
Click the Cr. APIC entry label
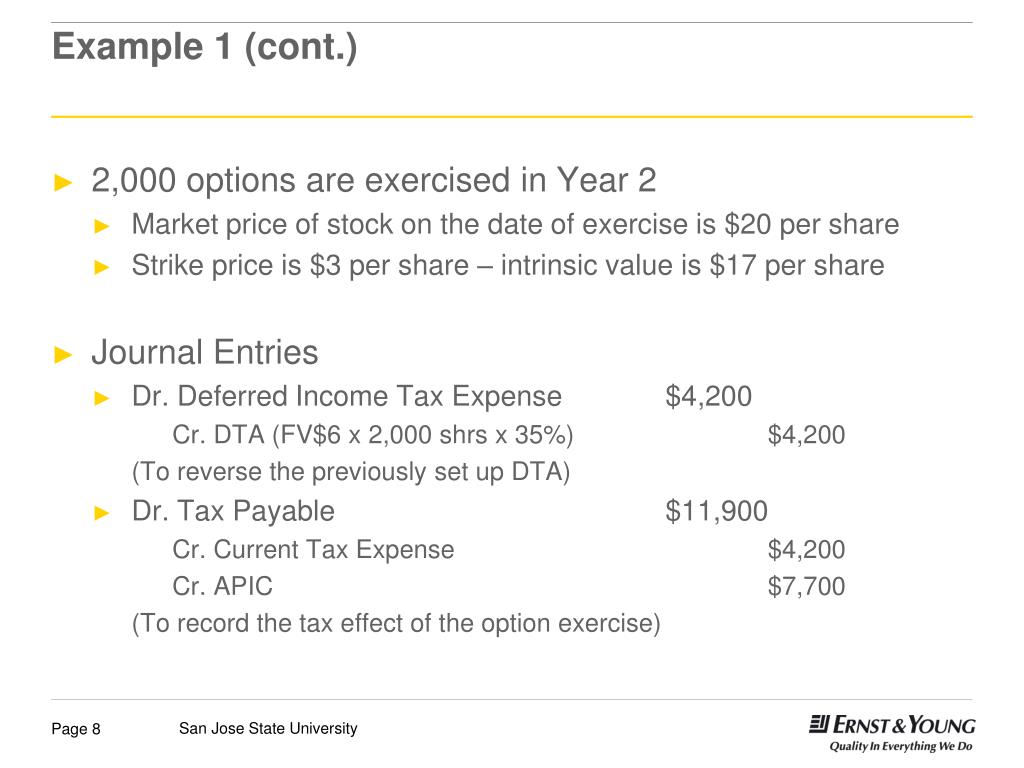[223, 586]
